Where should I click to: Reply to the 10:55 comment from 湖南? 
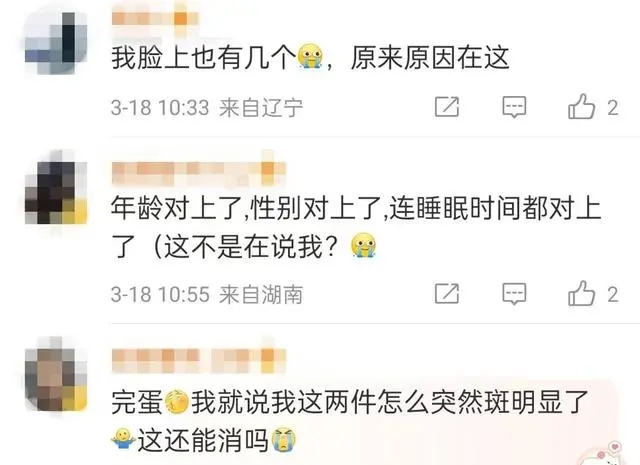pyautogui.click(x=514, y=294)
